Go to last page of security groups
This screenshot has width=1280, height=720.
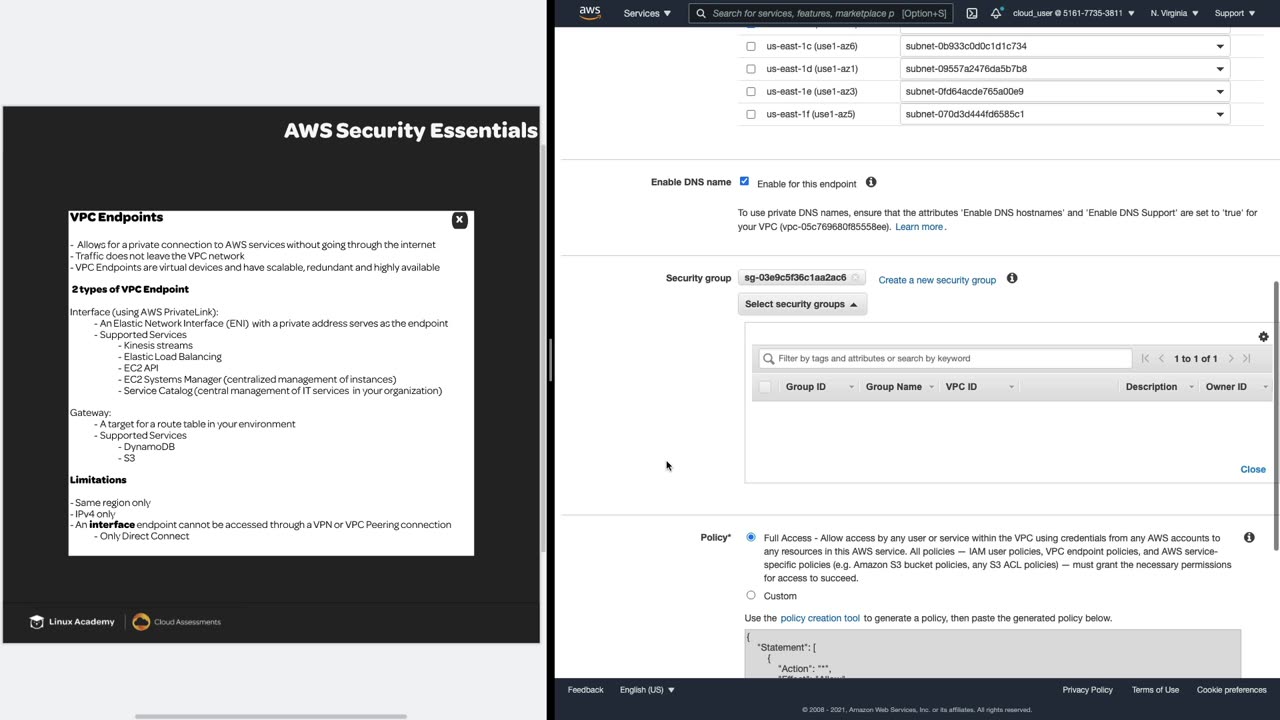click(1246, 358)
